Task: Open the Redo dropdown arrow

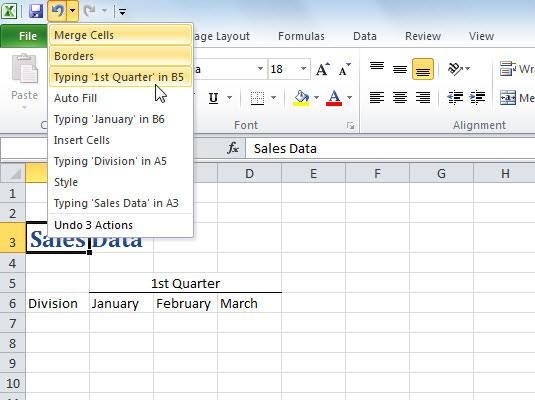Action: point(104,11)
